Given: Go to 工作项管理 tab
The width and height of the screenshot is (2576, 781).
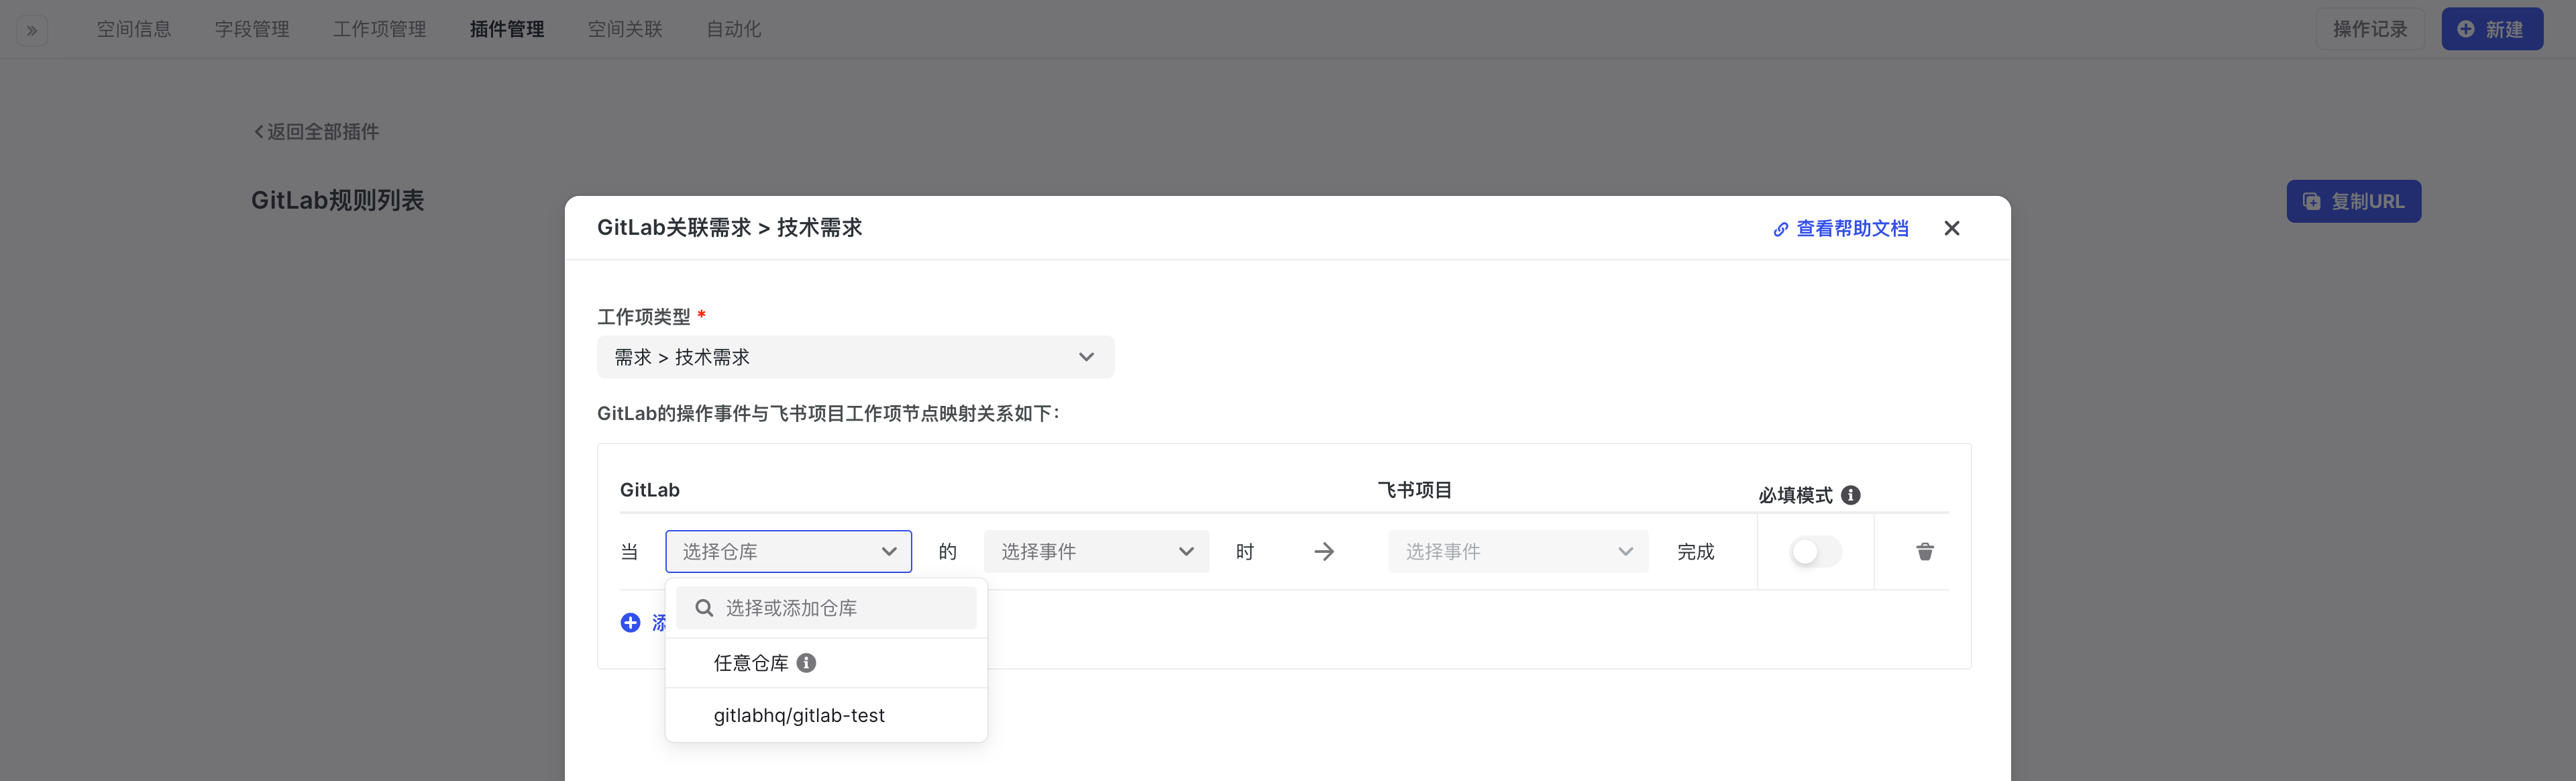Looking at the screenshot, I should 380,29.
